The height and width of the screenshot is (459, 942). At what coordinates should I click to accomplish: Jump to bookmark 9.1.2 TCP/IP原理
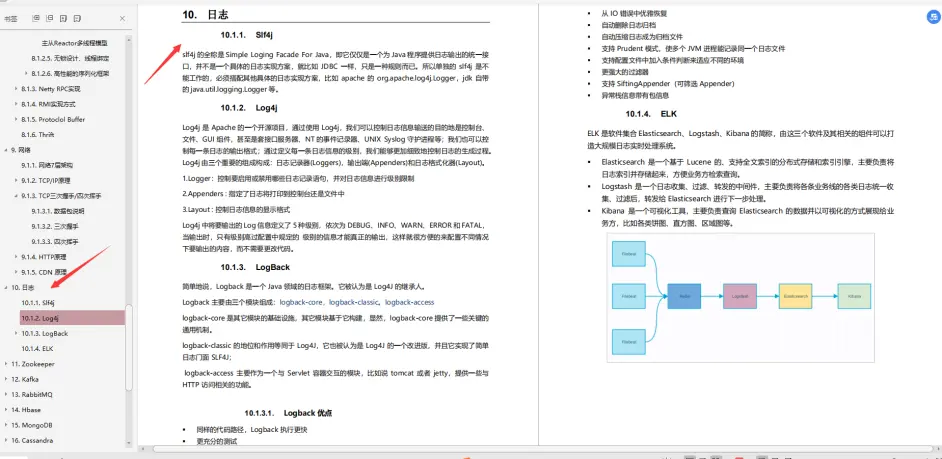[46, 181]
